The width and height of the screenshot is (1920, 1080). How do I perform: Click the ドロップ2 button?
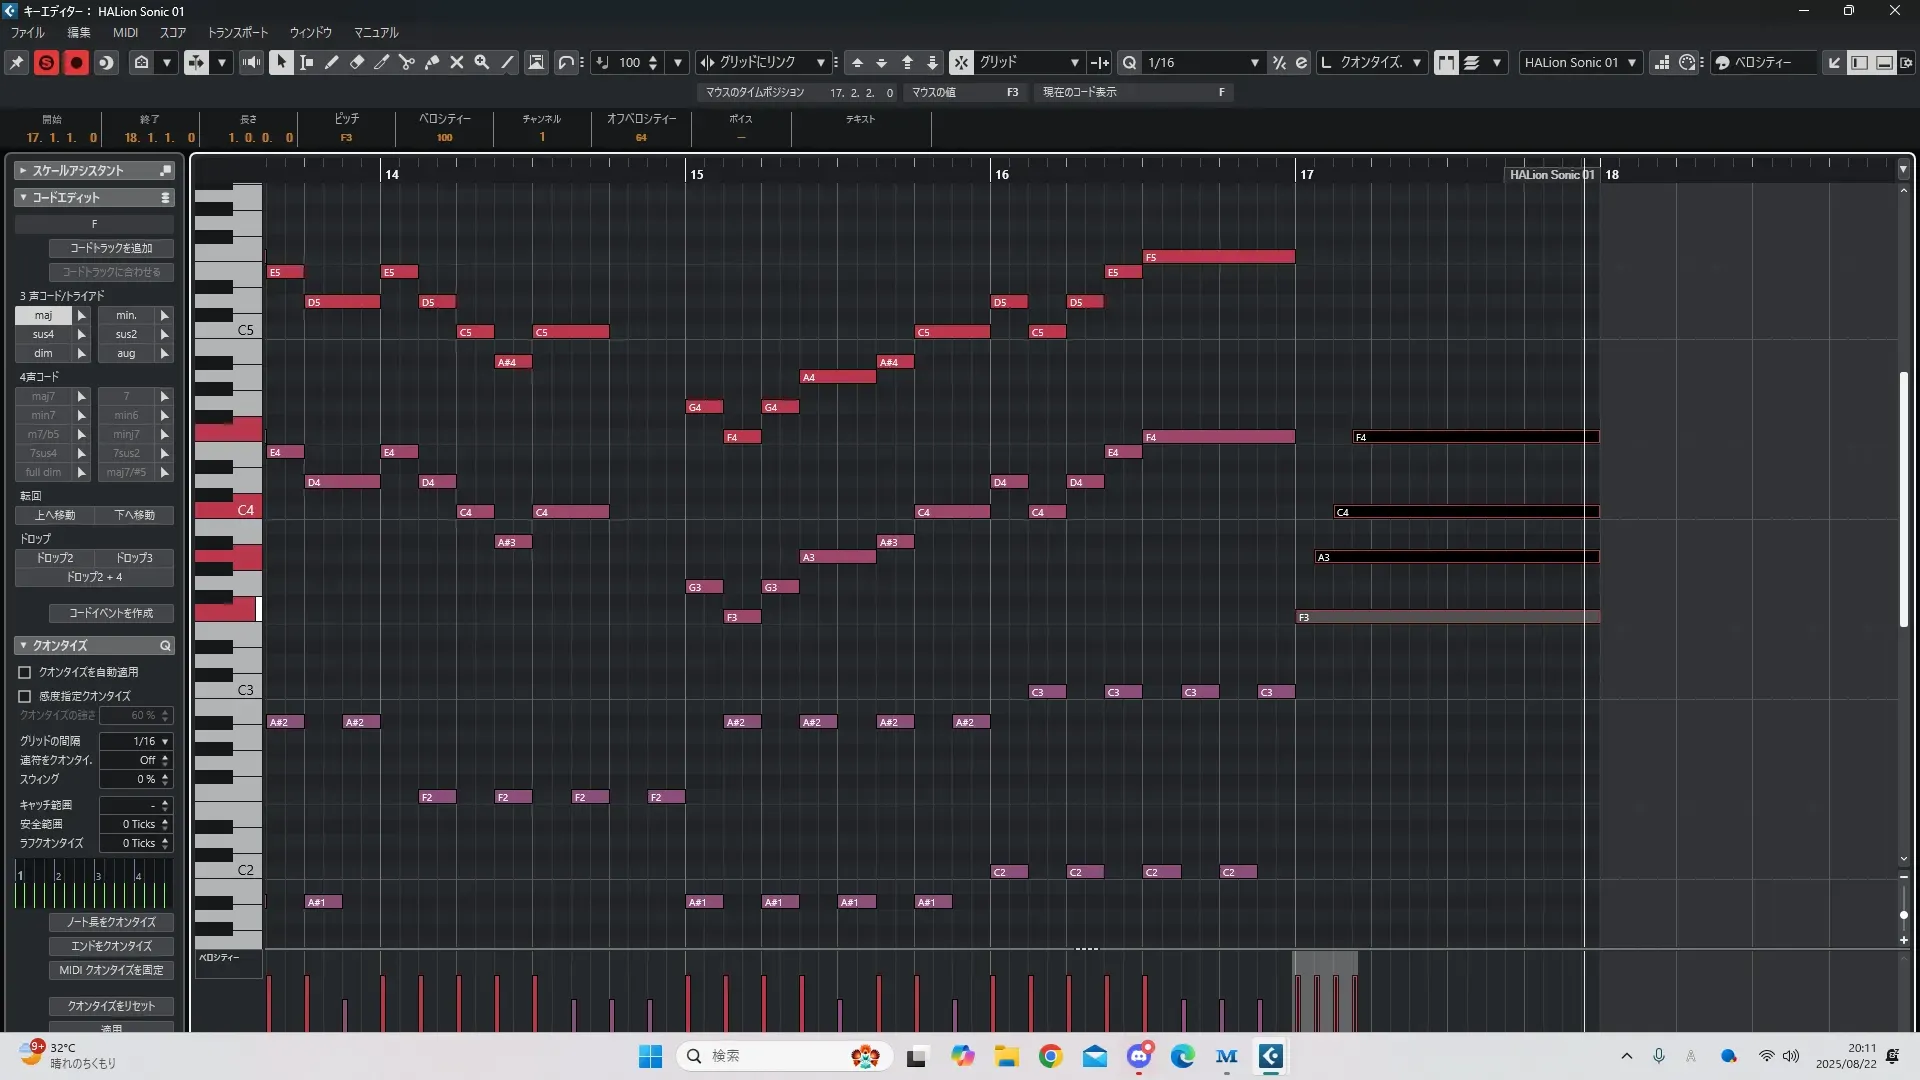point(55,558)
